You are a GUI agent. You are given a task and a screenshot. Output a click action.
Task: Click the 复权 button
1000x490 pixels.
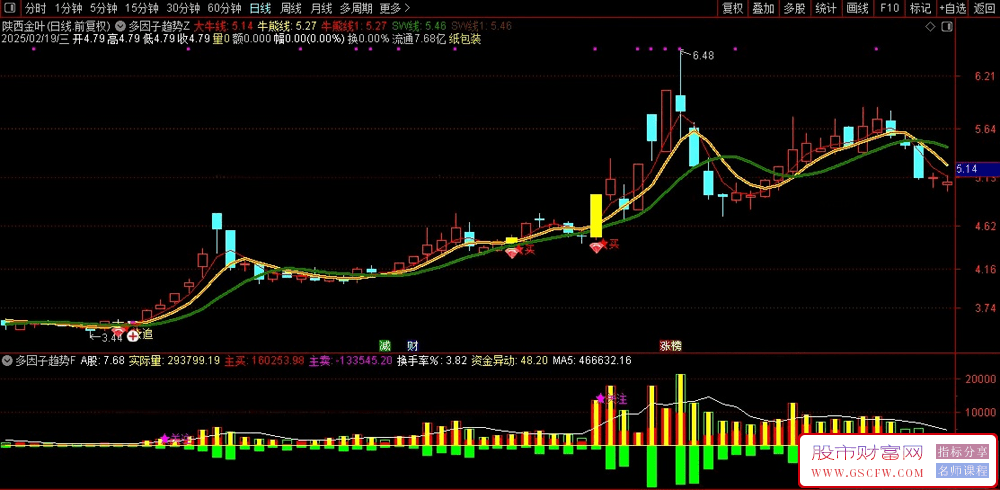pos(732,8)
